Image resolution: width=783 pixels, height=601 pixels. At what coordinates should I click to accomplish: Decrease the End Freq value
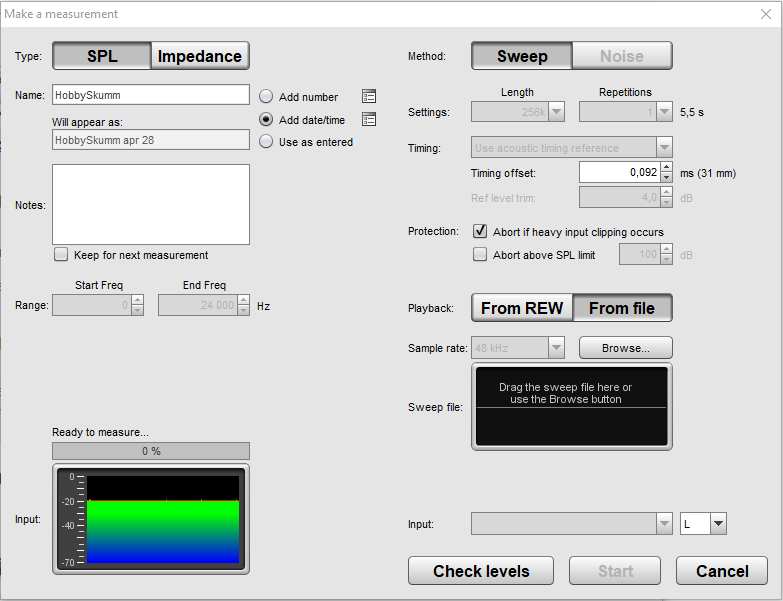point(244,310)
